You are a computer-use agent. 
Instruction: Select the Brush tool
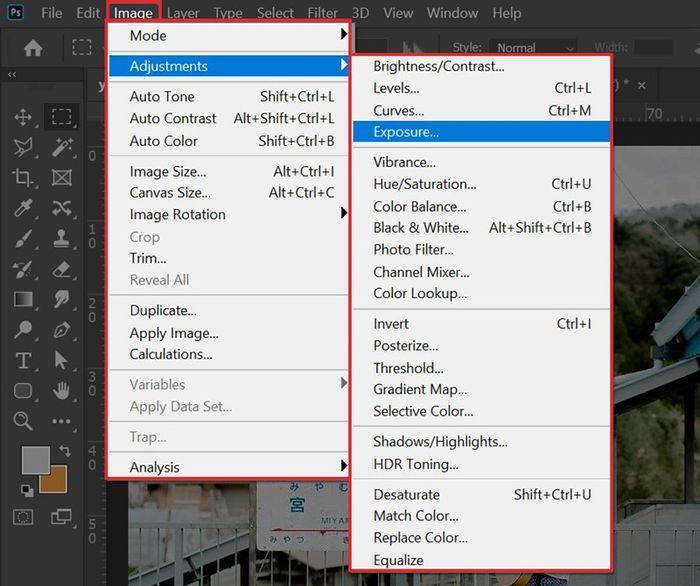point(23,238)
